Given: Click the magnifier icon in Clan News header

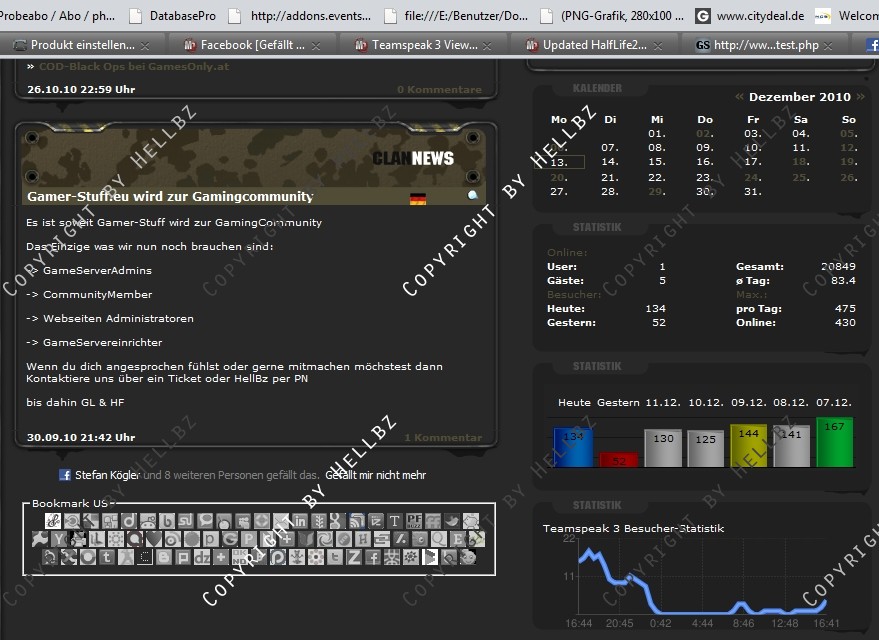Looking at the screenshot, I should pyautogui.click(x=473, y=196).
